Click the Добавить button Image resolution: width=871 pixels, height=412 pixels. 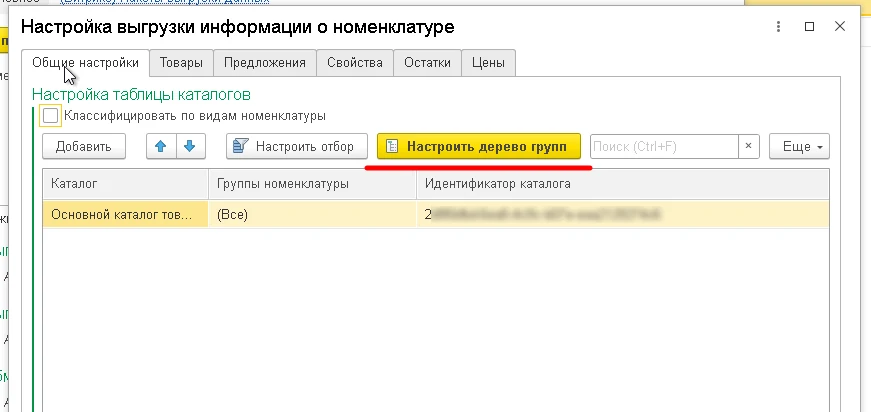click(84, 147)
